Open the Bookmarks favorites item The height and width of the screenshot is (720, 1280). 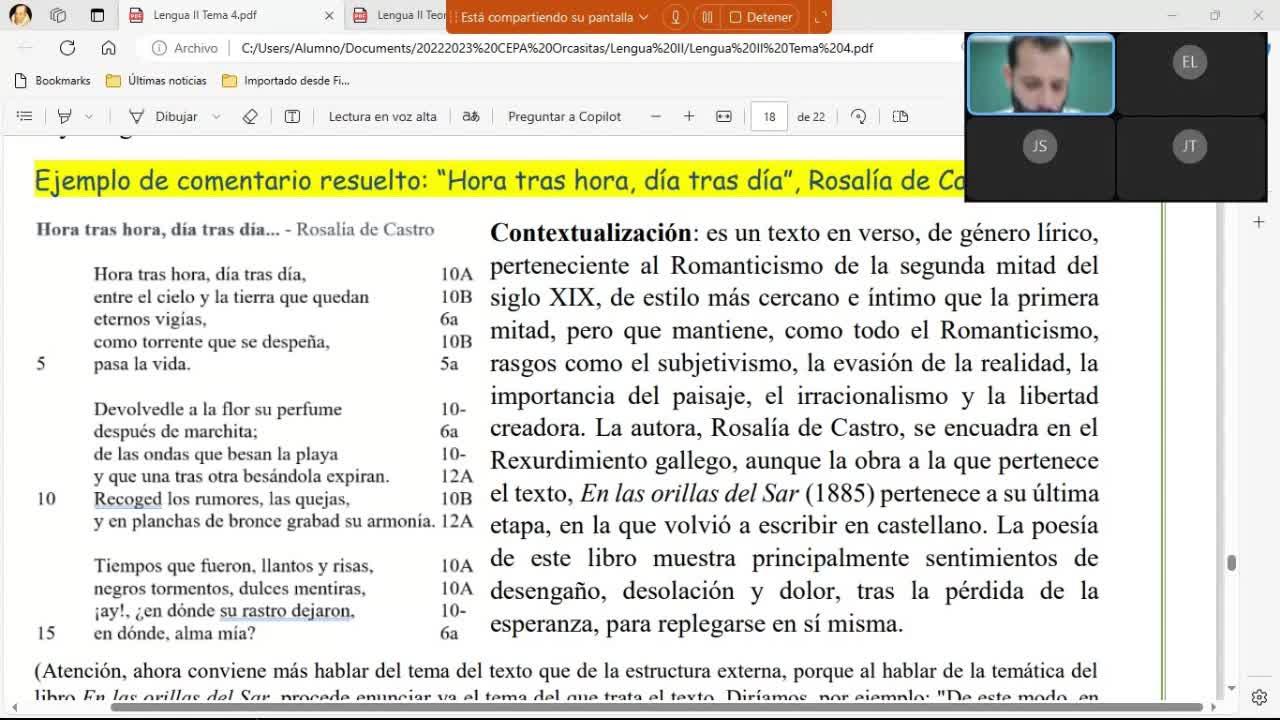tap(53, 80)
